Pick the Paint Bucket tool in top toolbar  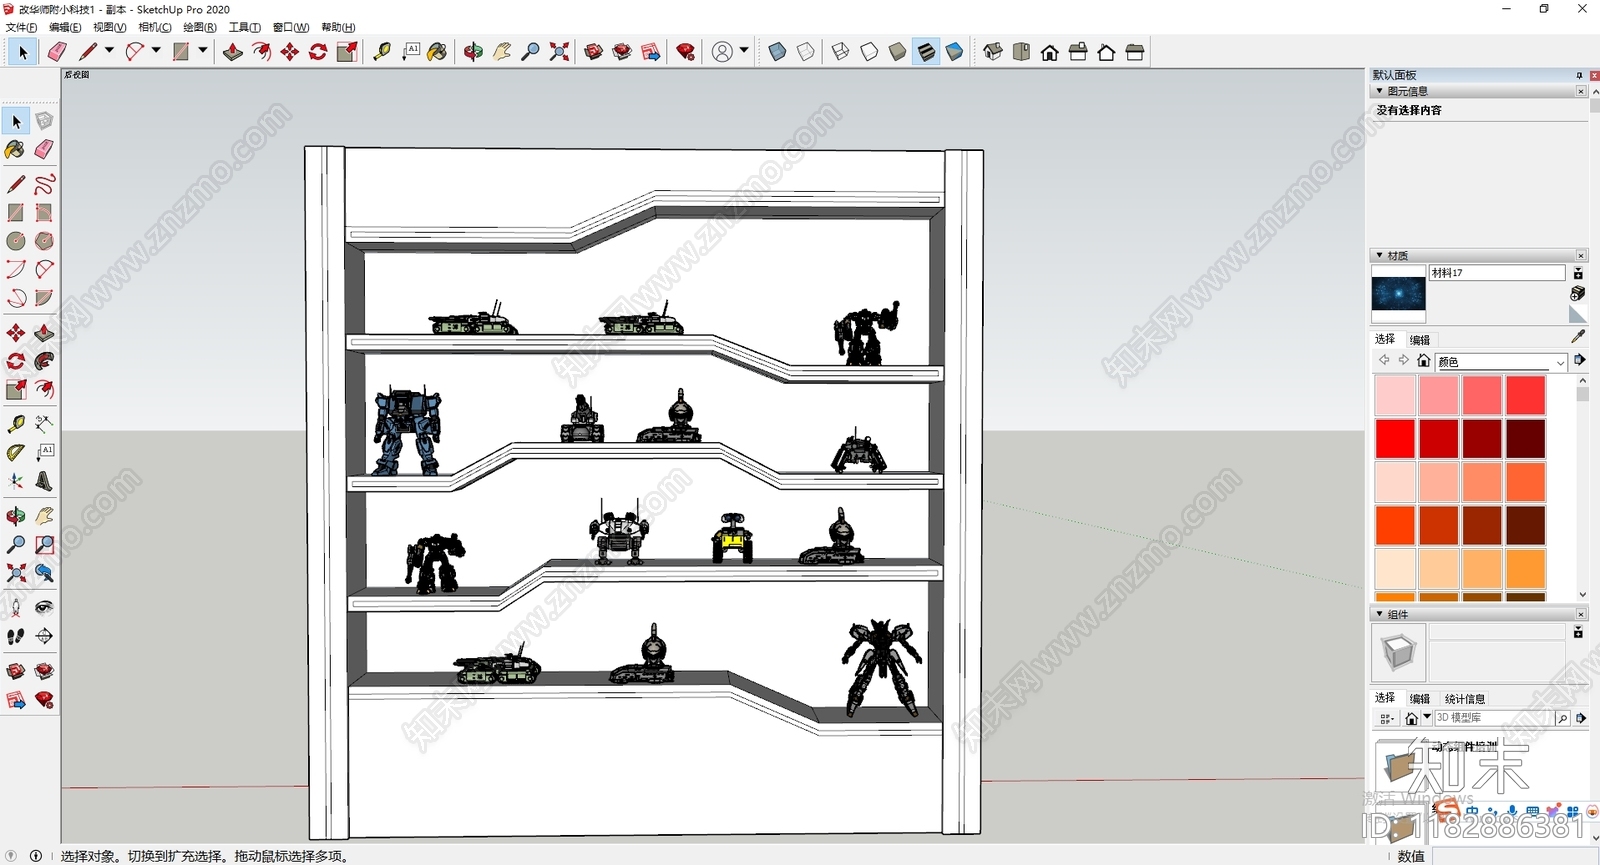pos(438,52)
